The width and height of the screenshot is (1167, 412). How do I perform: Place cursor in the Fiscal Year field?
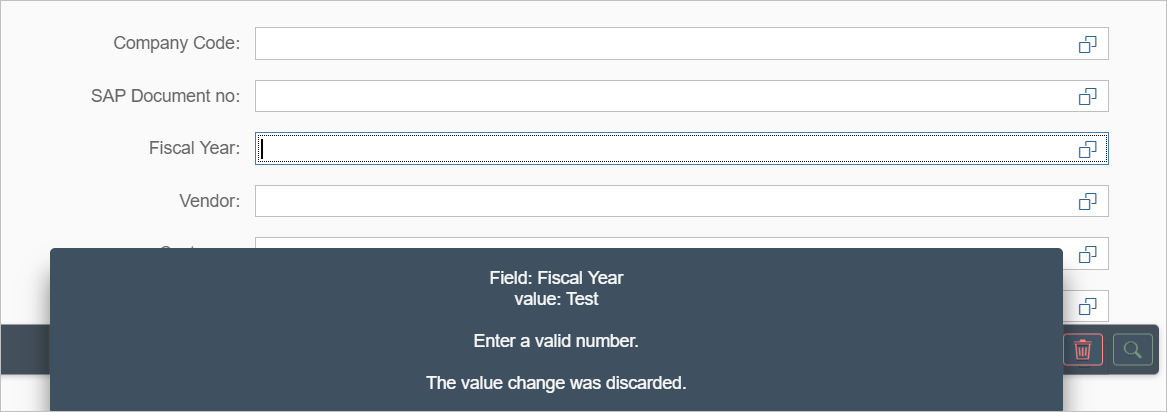pos(662,149)
